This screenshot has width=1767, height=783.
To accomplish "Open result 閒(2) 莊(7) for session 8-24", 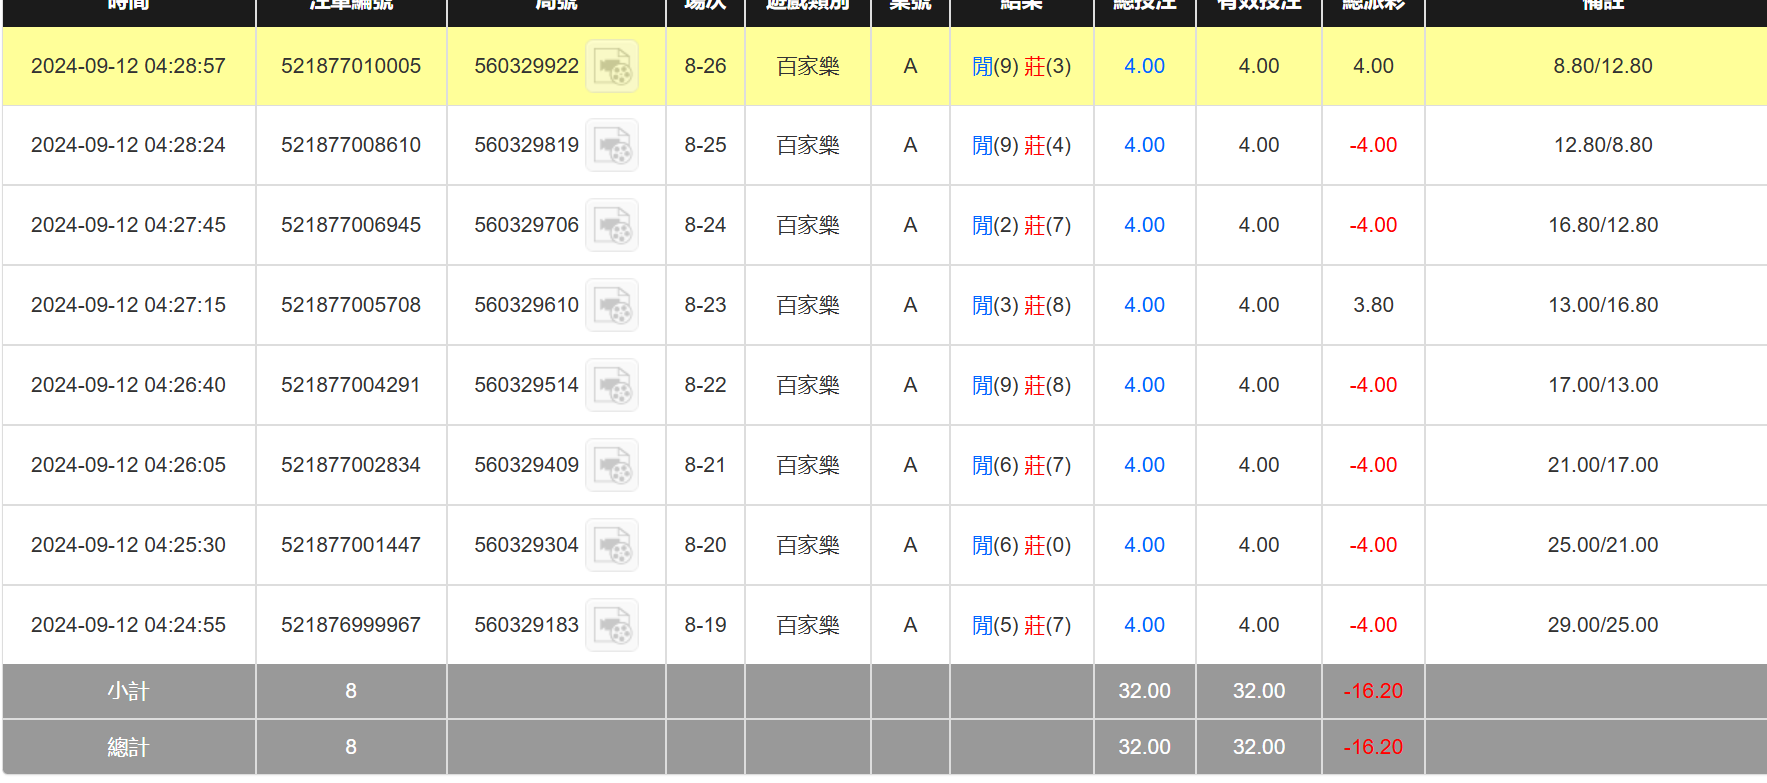I will pyautogui.click(x=1021, y=225).
